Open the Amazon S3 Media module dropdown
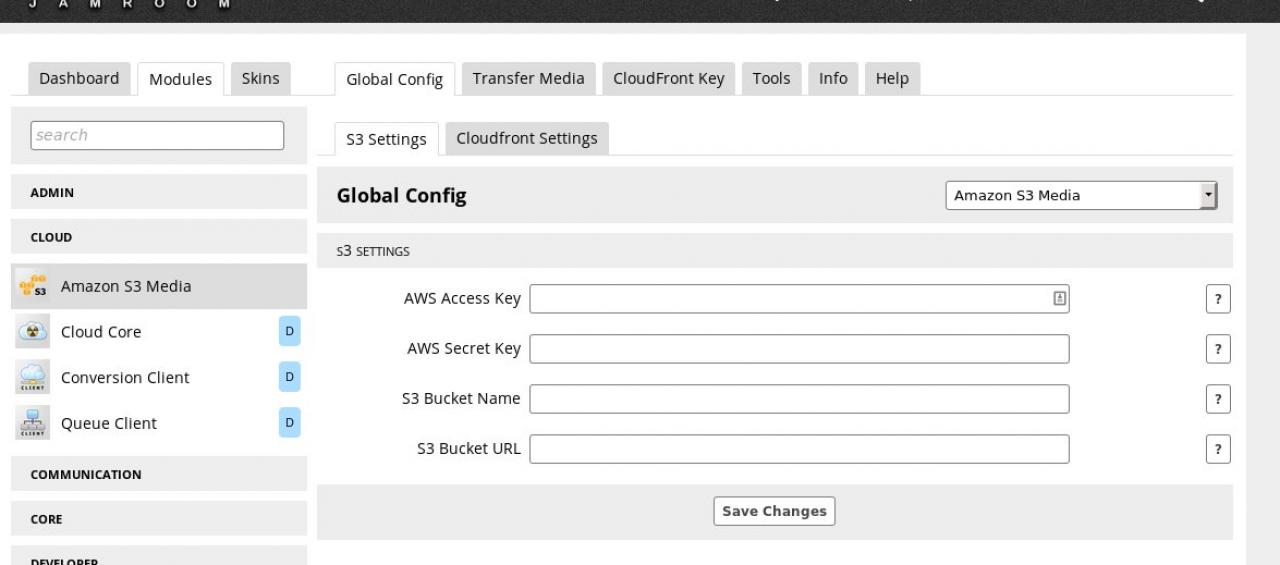Screen dimensions: 1280x565 1081,196
